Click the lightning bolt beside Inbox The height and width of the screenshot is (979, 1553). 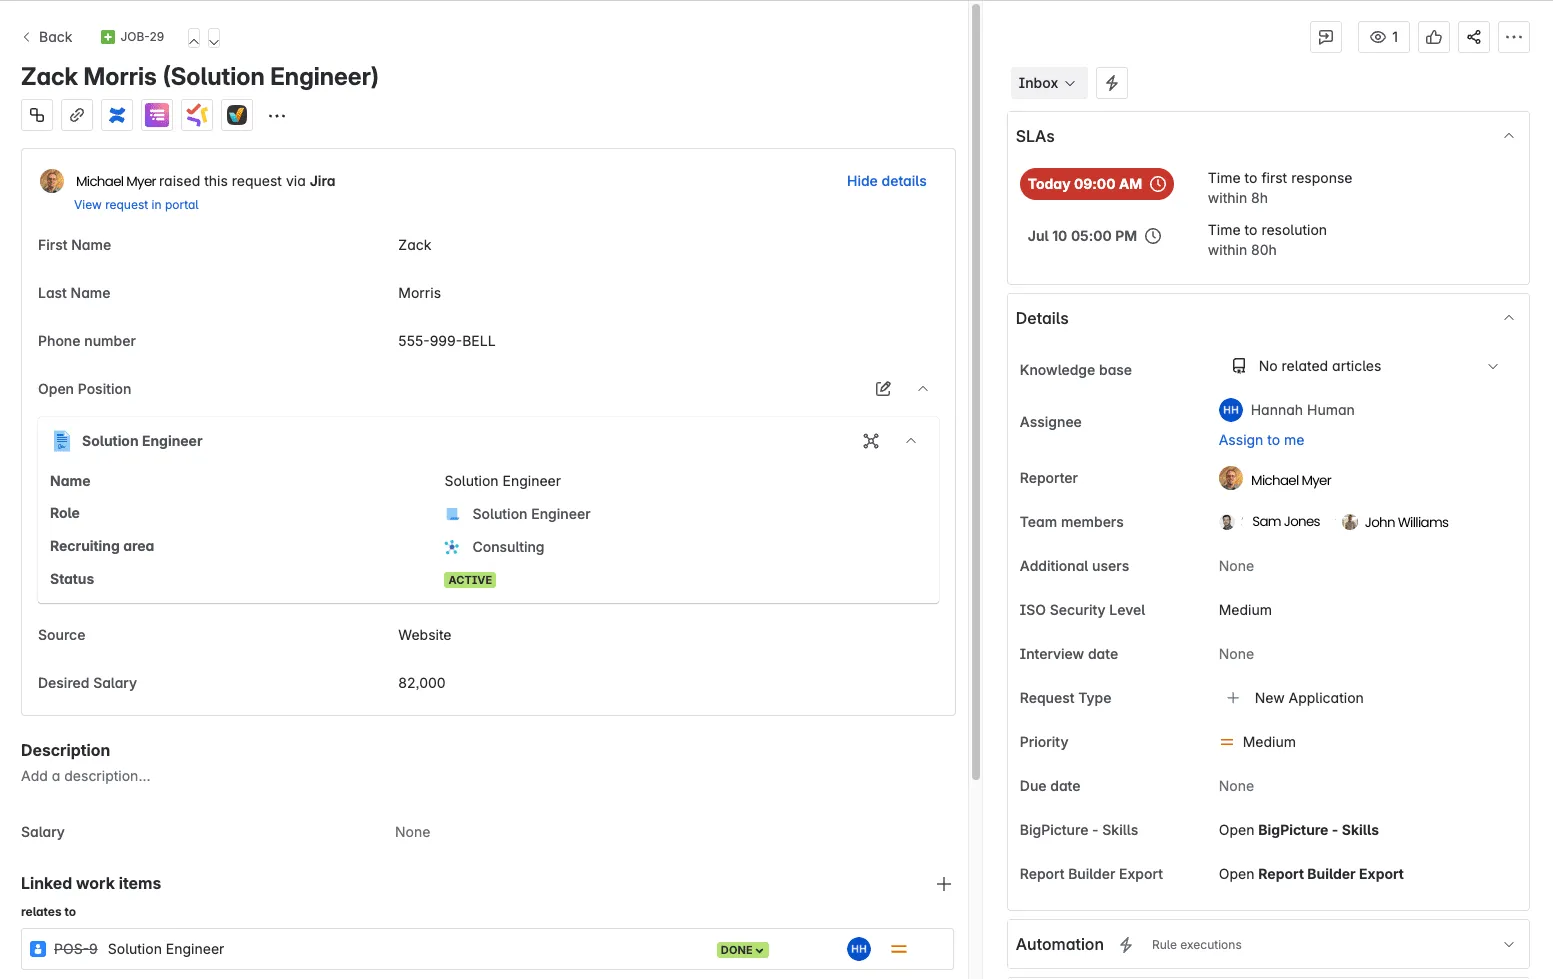(1111, 83)
